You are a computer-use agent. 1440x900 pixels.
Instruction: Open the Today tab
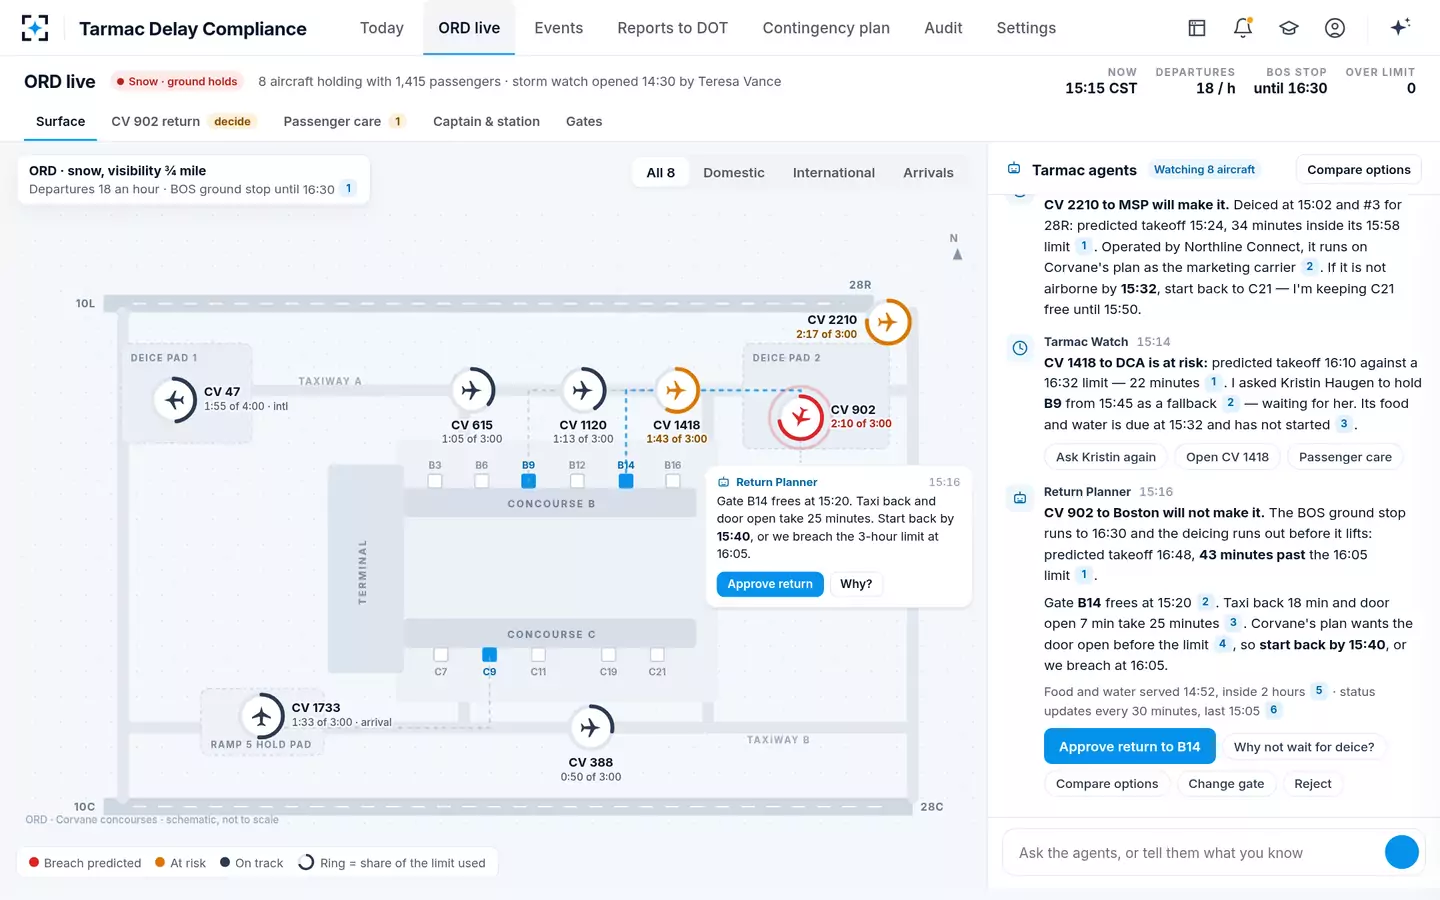(382, 28)
